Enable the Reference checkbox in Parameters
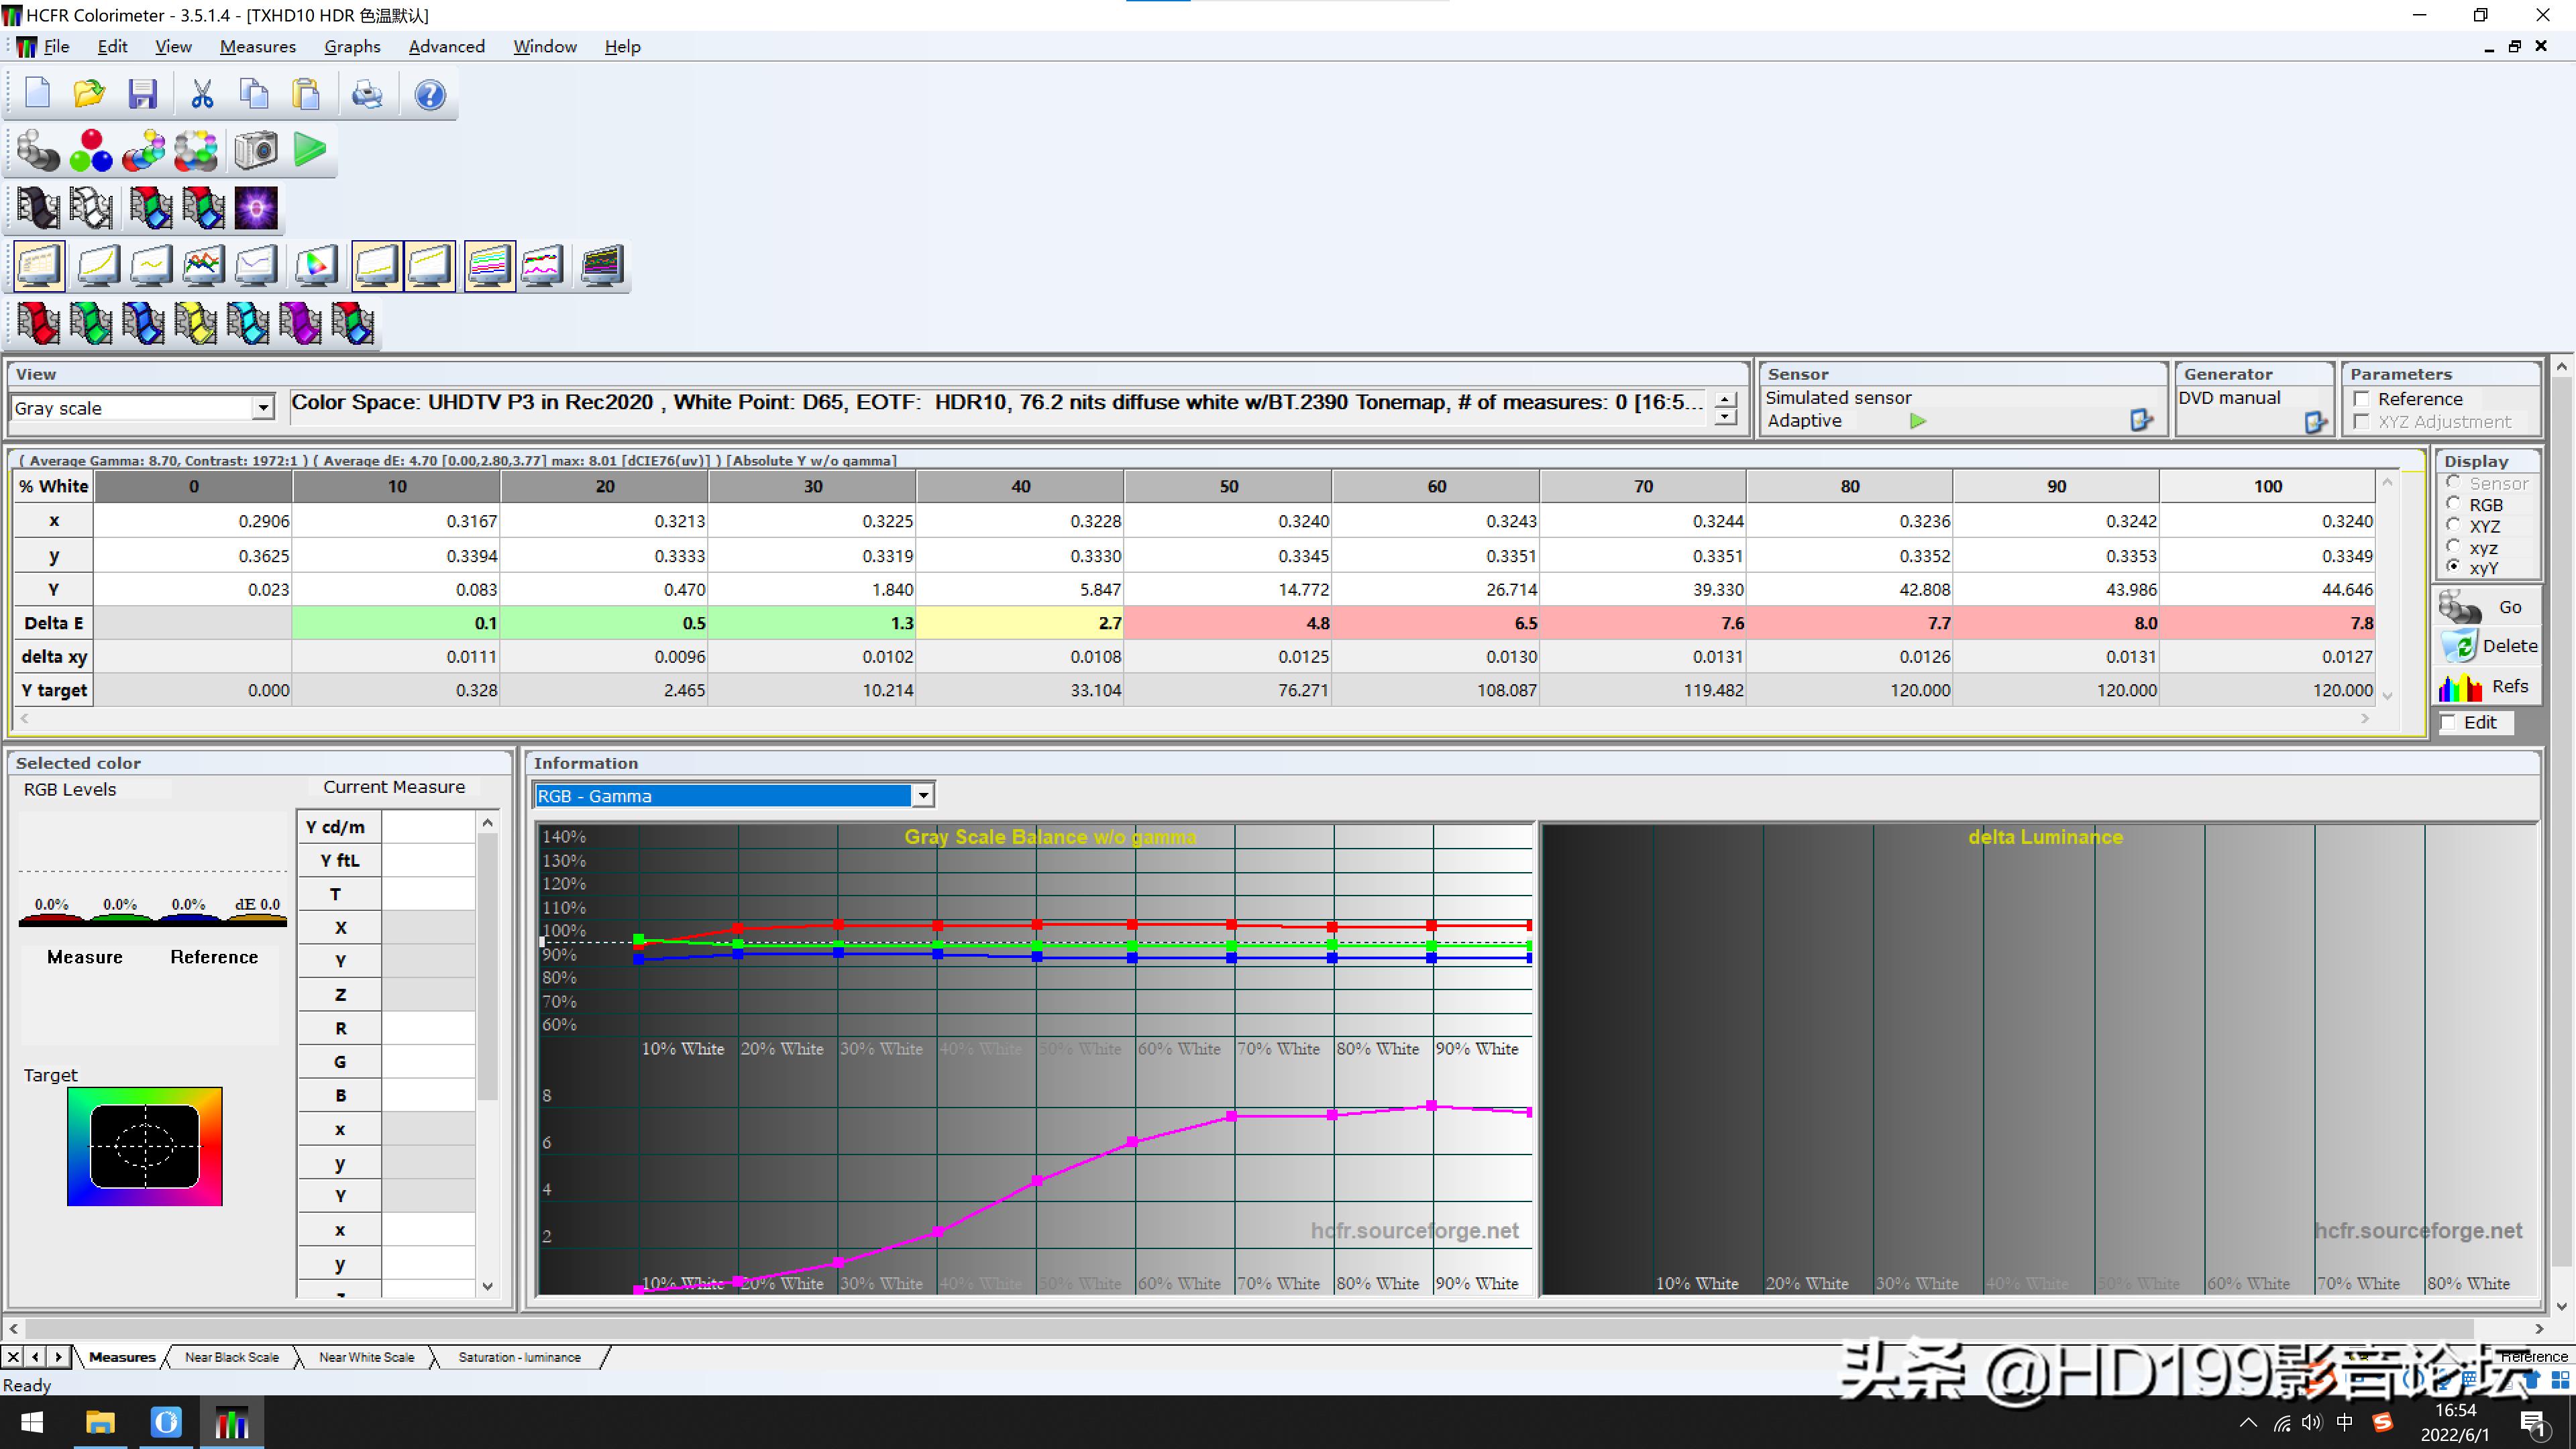2576x1449 pixels. pos(2362,398)
